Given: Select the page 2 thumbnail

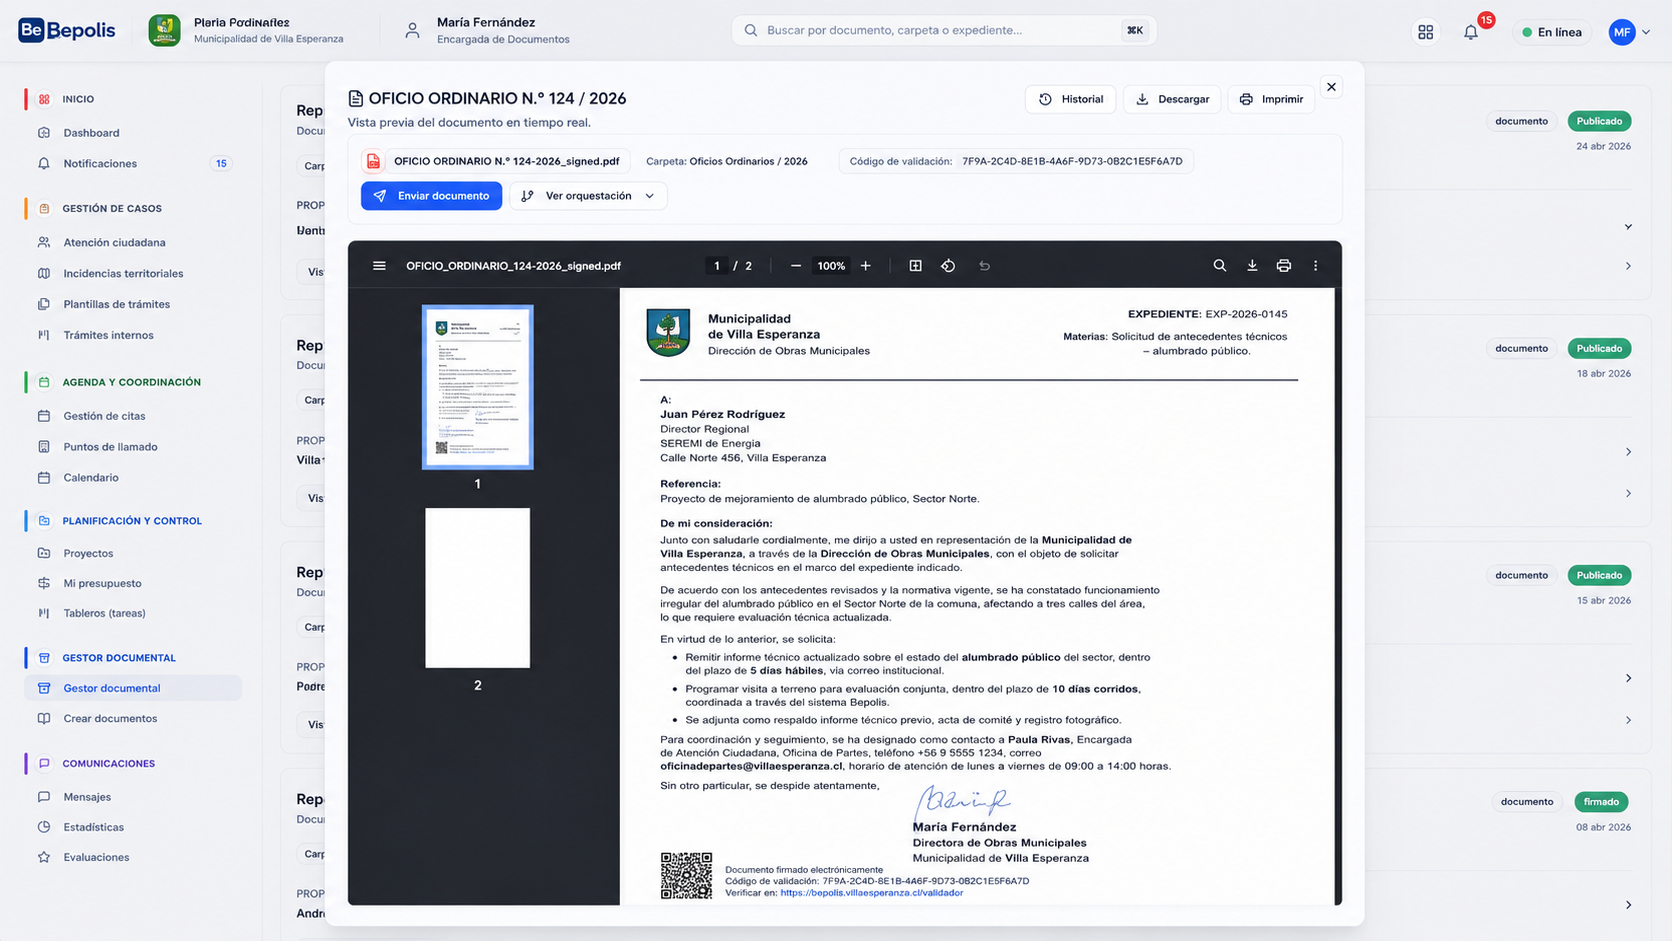Looking at the screenshot, I should pyautogui.click(x=477, y=588).
